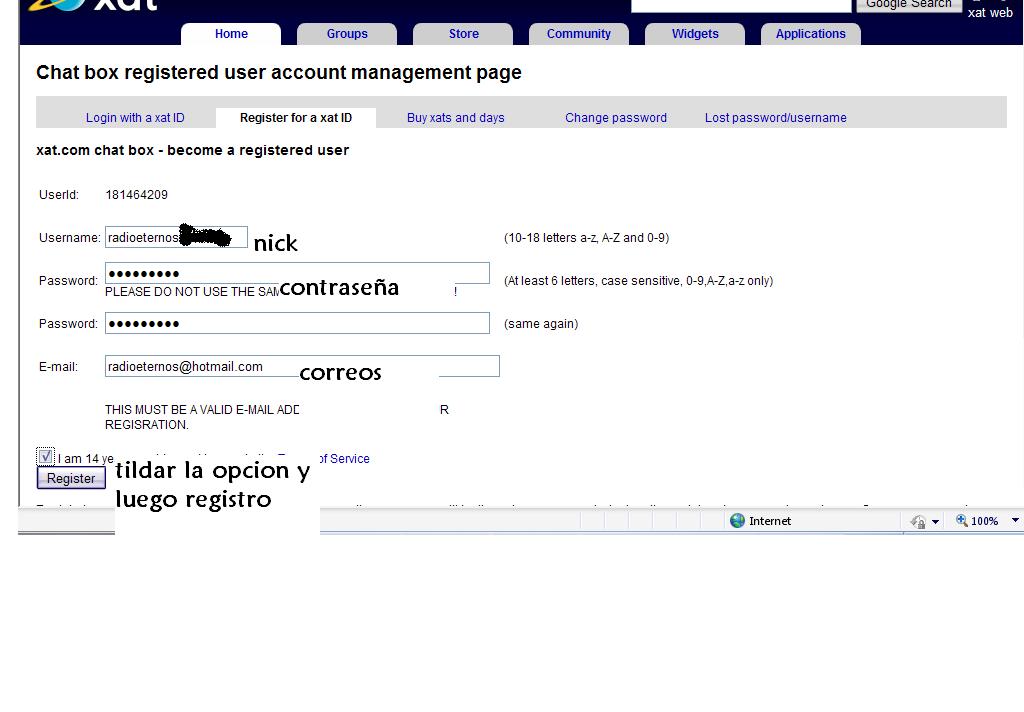Screen dimensions: 1024x712
Task: Click the '(10-18 letters a-z, A-Z and 0-9)' hint
Action: [586, 238]
